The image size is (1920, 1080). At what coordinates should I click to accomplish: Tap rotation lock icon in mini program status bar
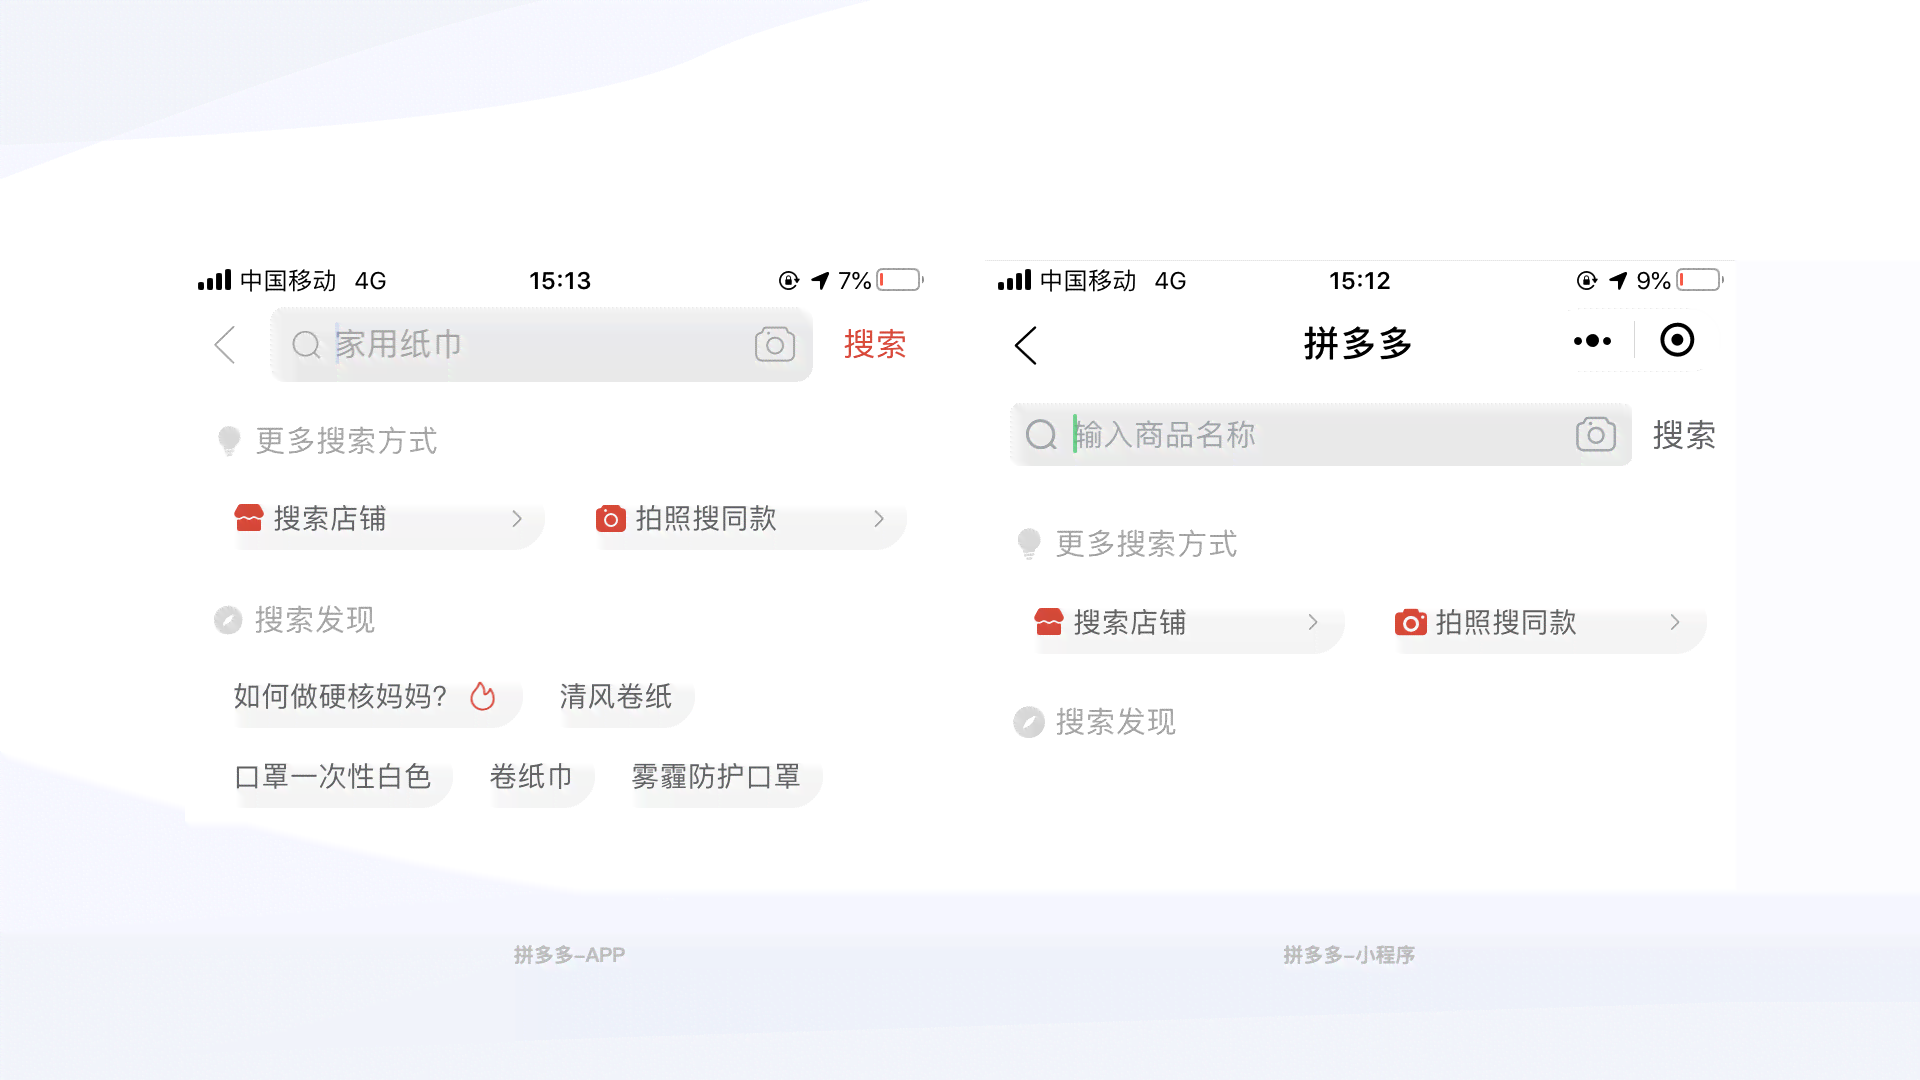(x=1587, y=280)
